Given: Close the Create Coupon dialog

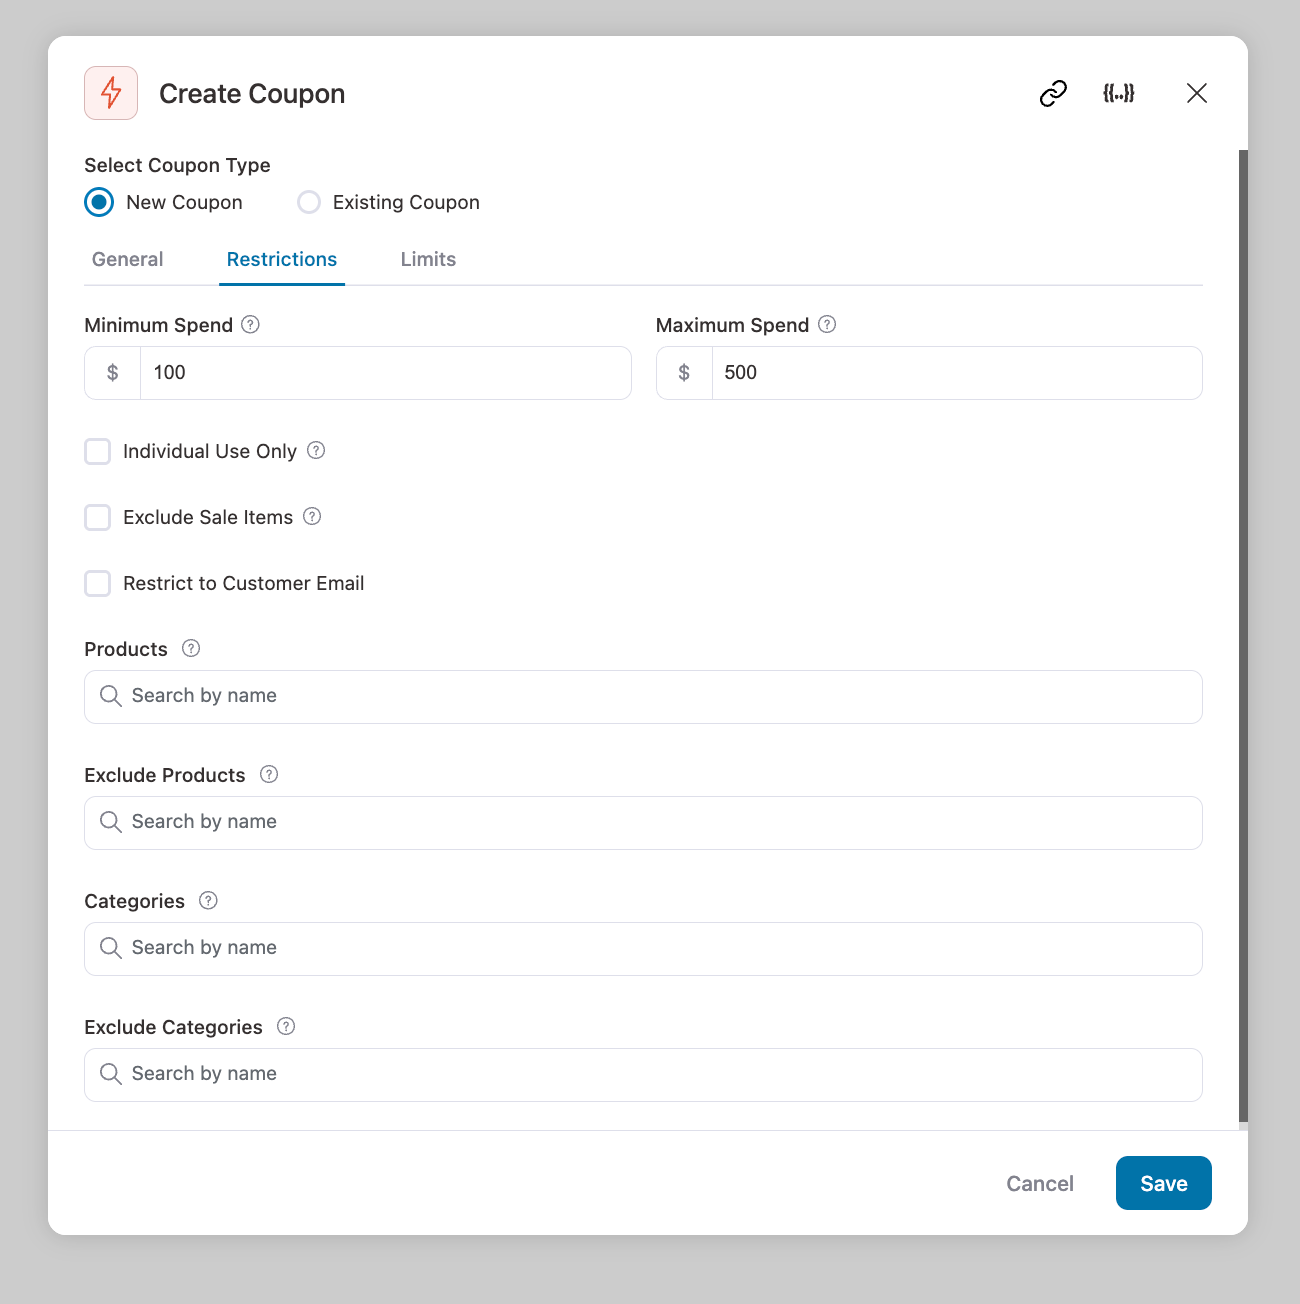Looking at the screenshot, I should point(1197,93).
